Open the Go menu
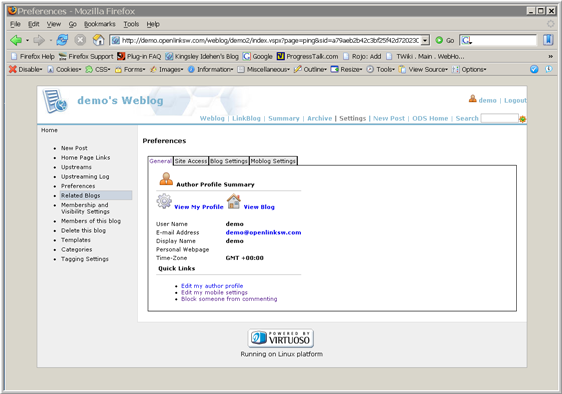 tap(72, 24)
